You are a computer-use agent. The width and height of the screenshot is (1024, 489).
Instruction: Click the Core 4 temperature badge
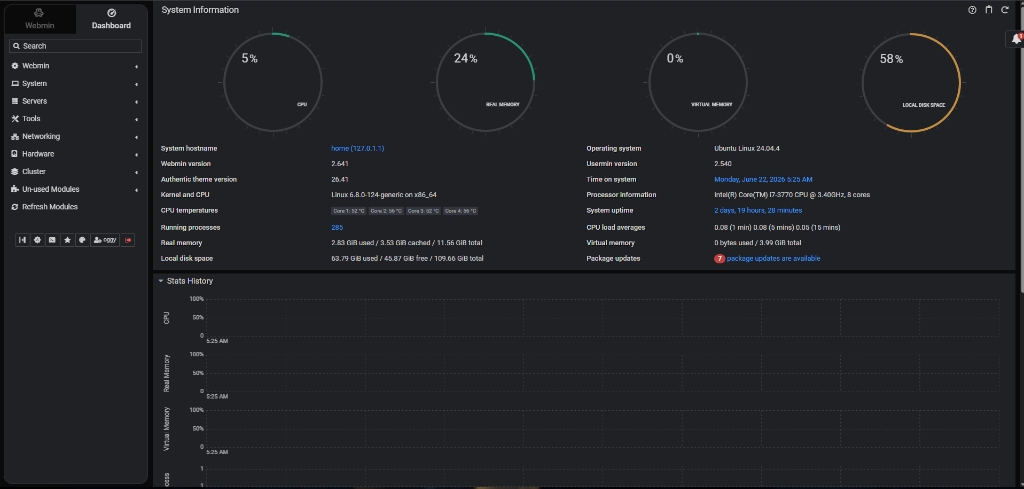[460, 211]
